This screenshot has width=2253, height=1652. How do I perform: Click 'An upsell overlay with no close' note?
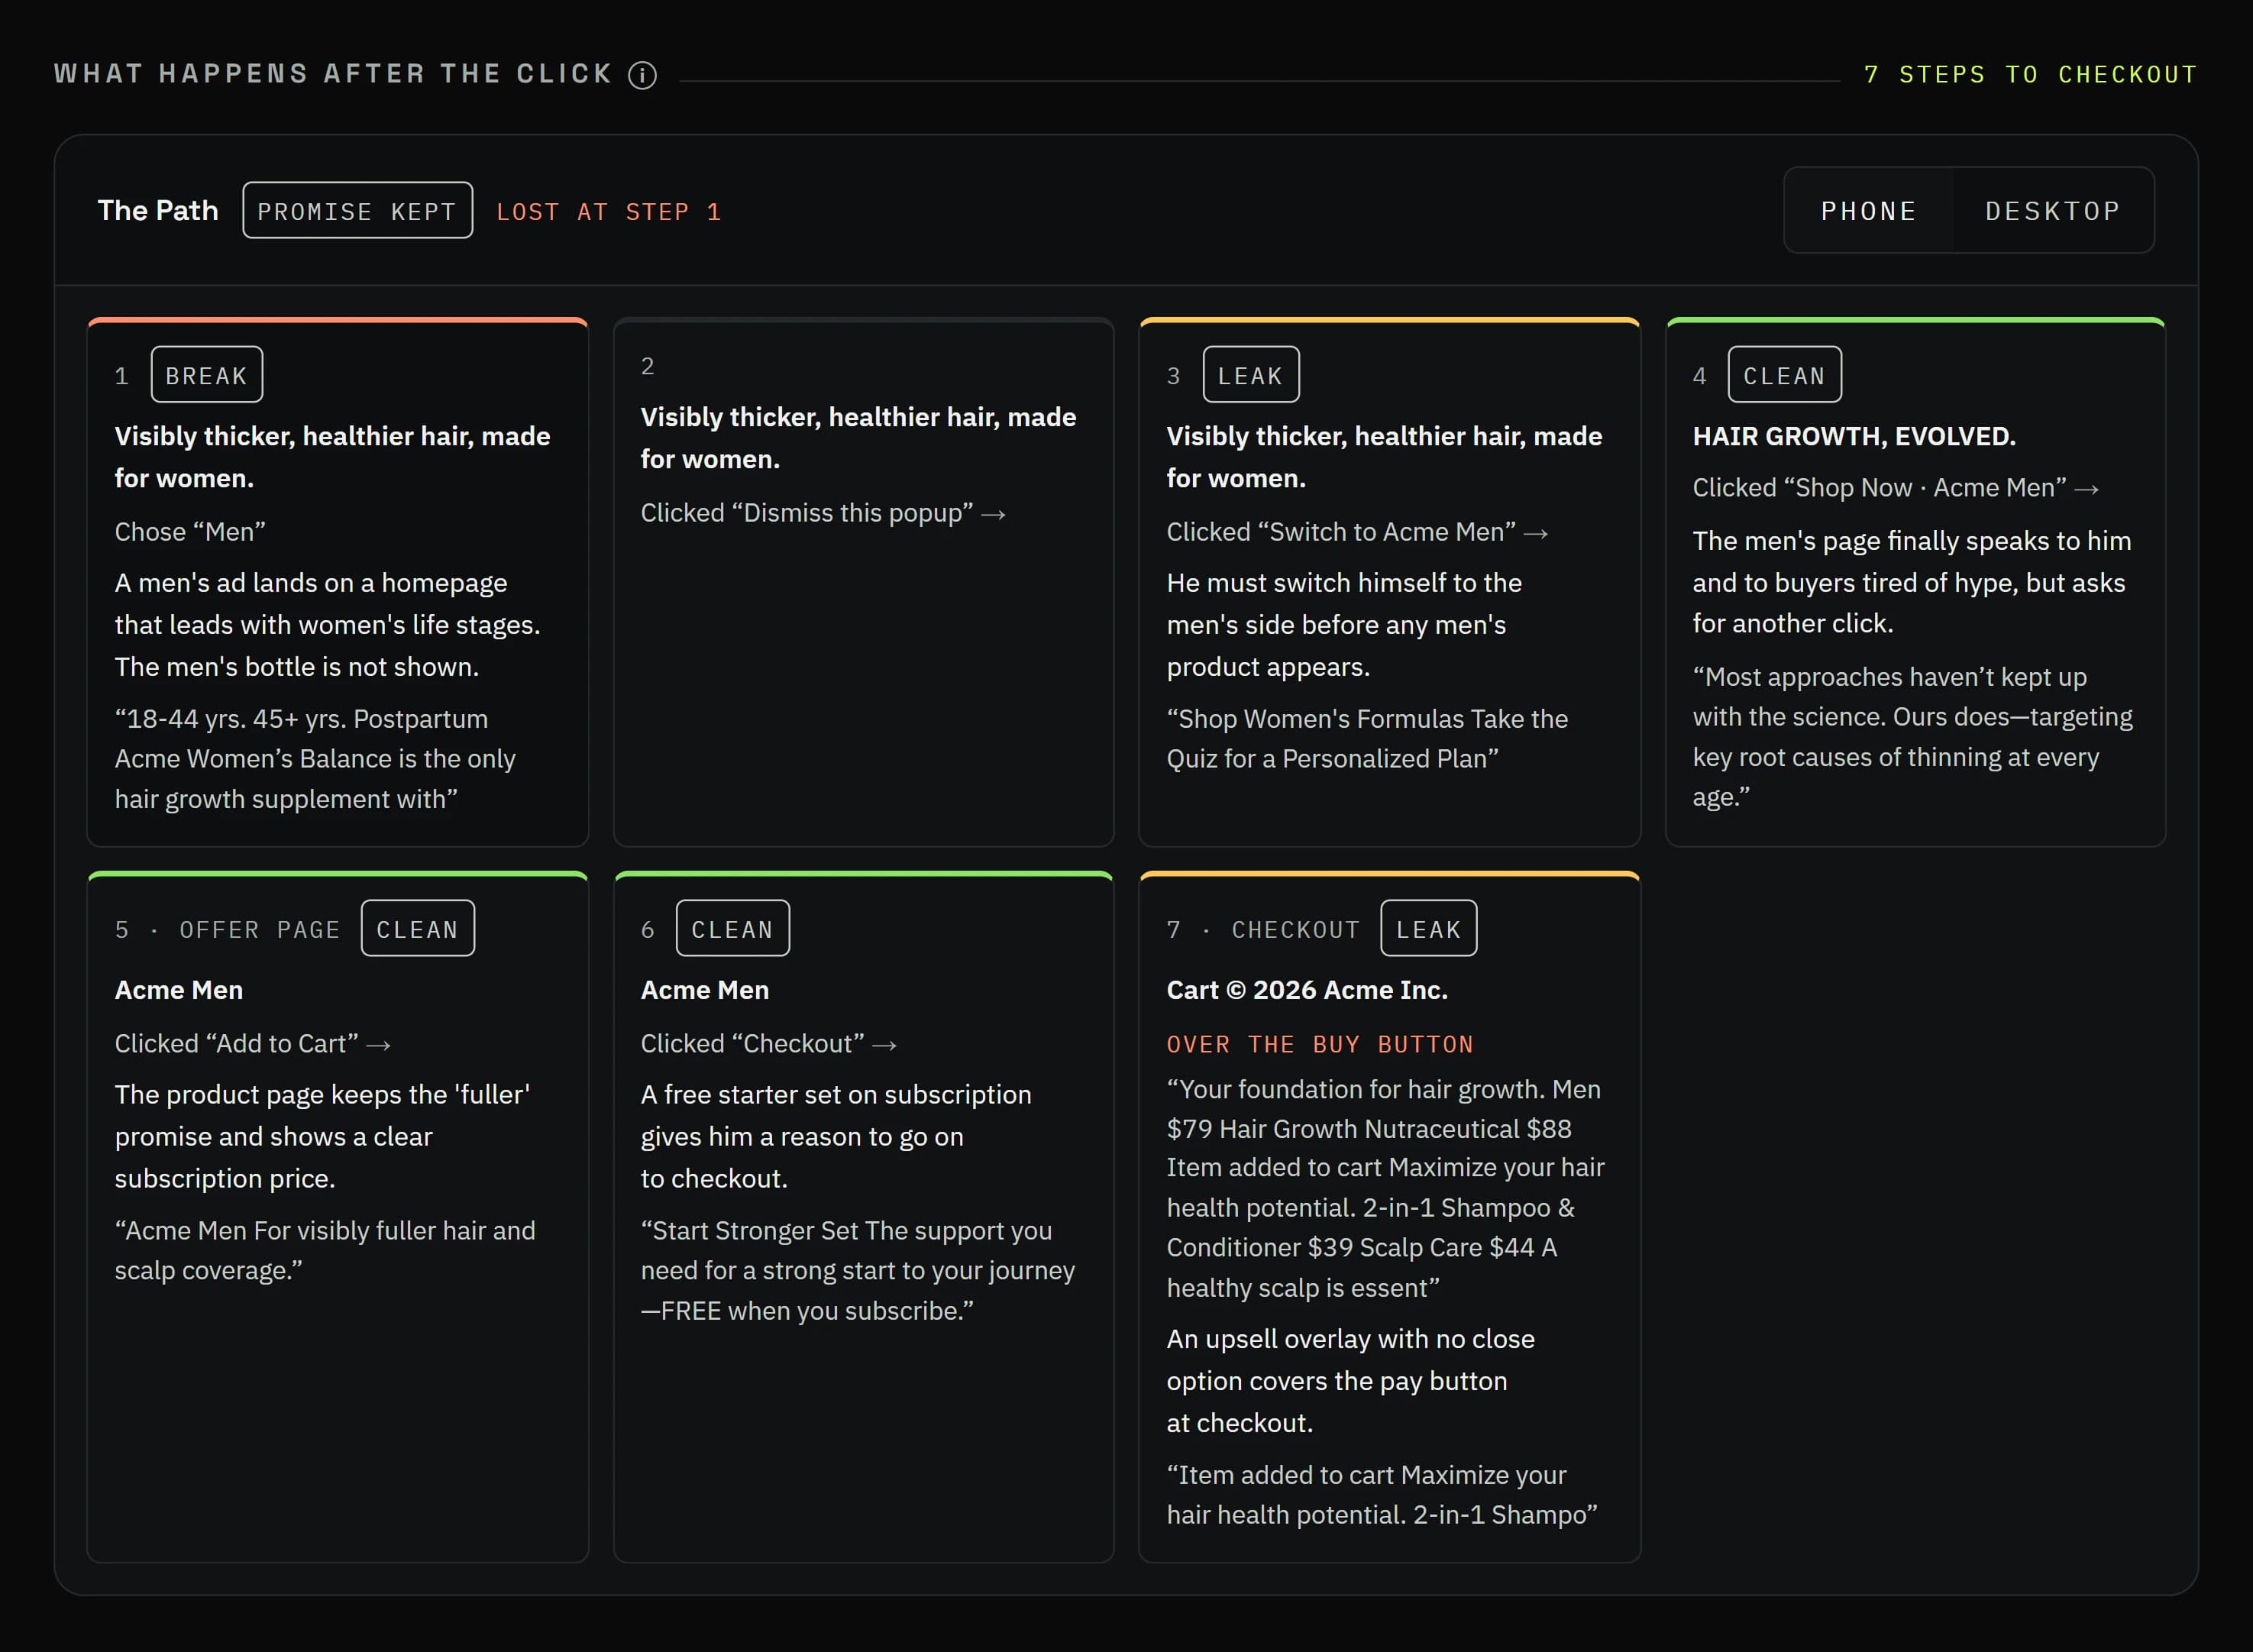click(x=1350, y=1381)
